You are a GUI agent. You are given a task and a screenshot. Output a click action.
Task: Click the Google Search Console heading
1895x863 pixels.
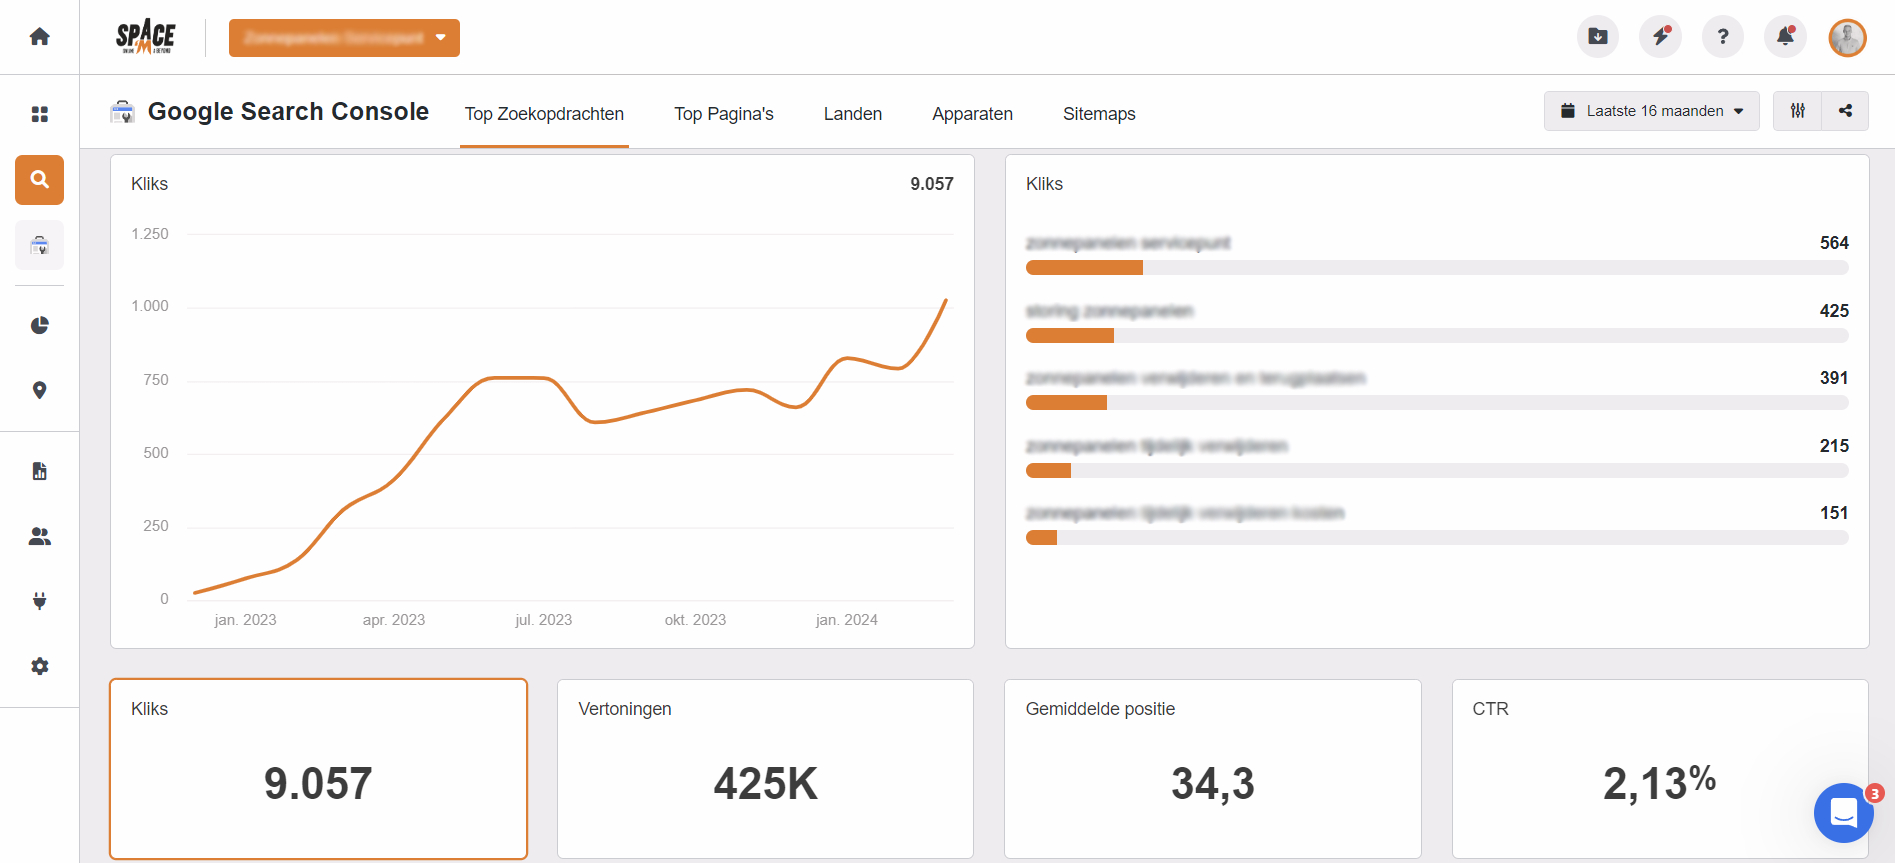click(288, 111)
